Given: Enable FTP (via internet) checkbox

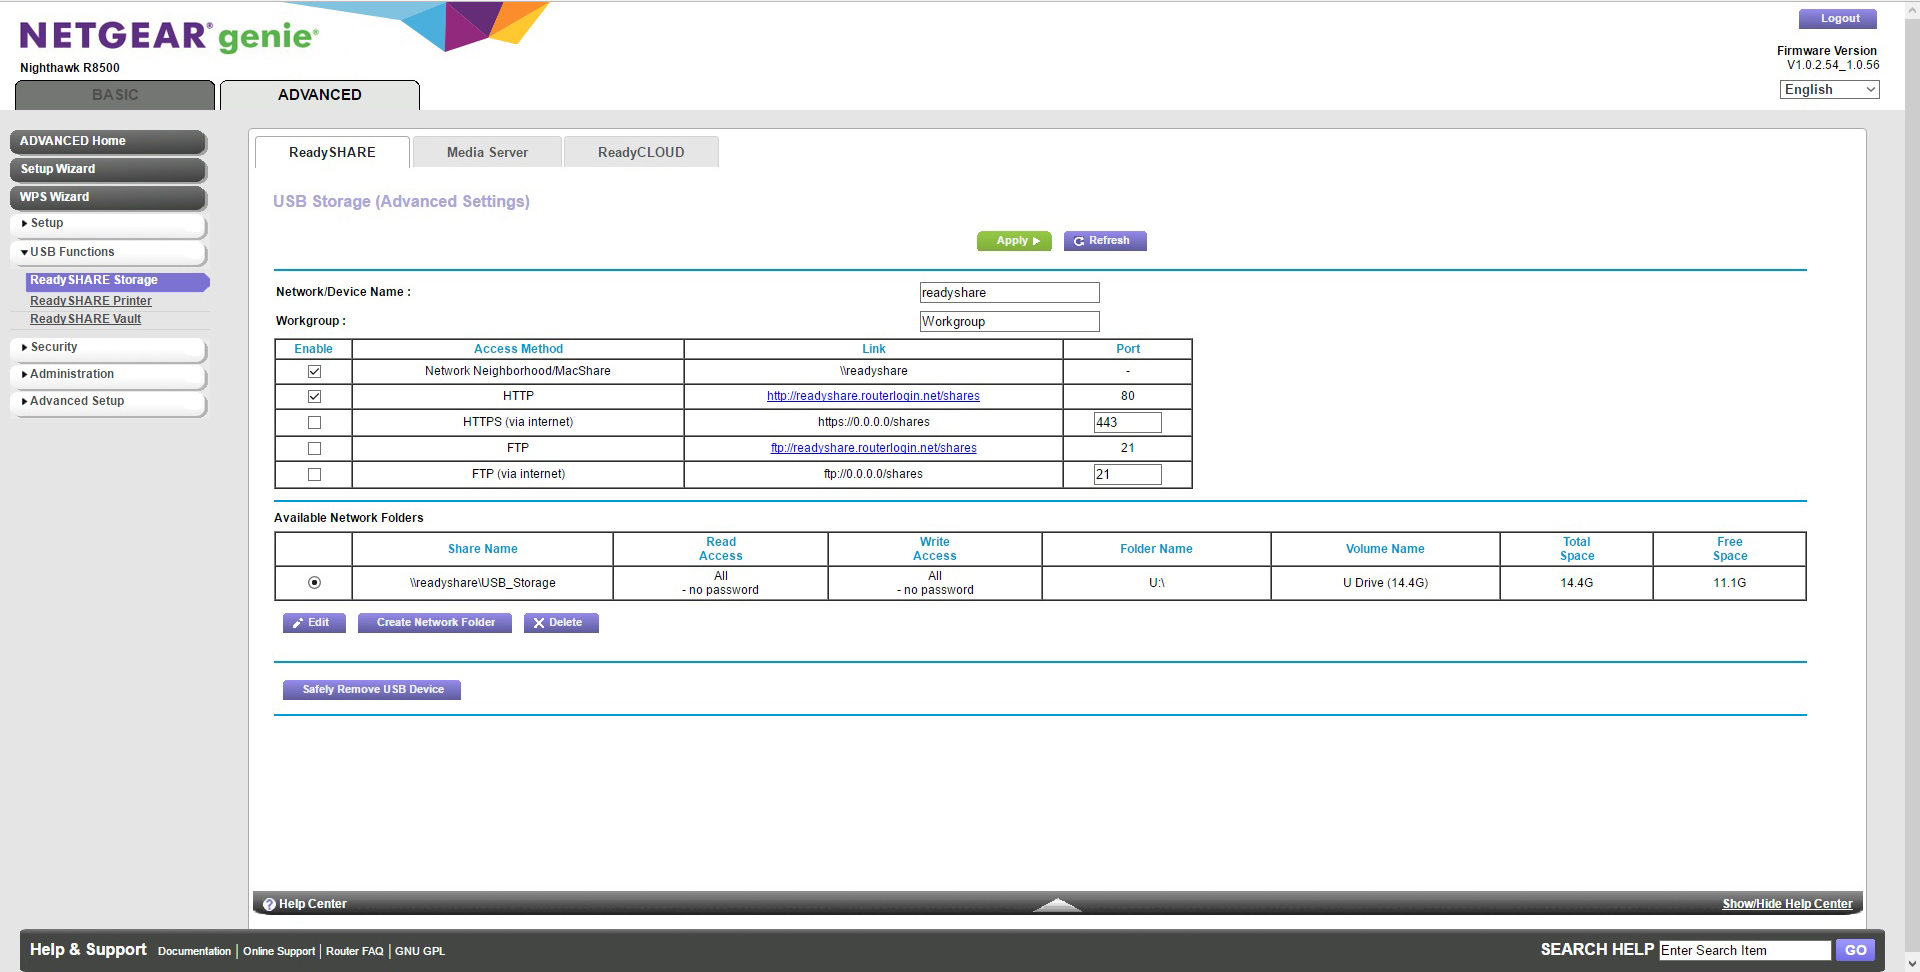Looking at the screenshot, I should (314, 474).
